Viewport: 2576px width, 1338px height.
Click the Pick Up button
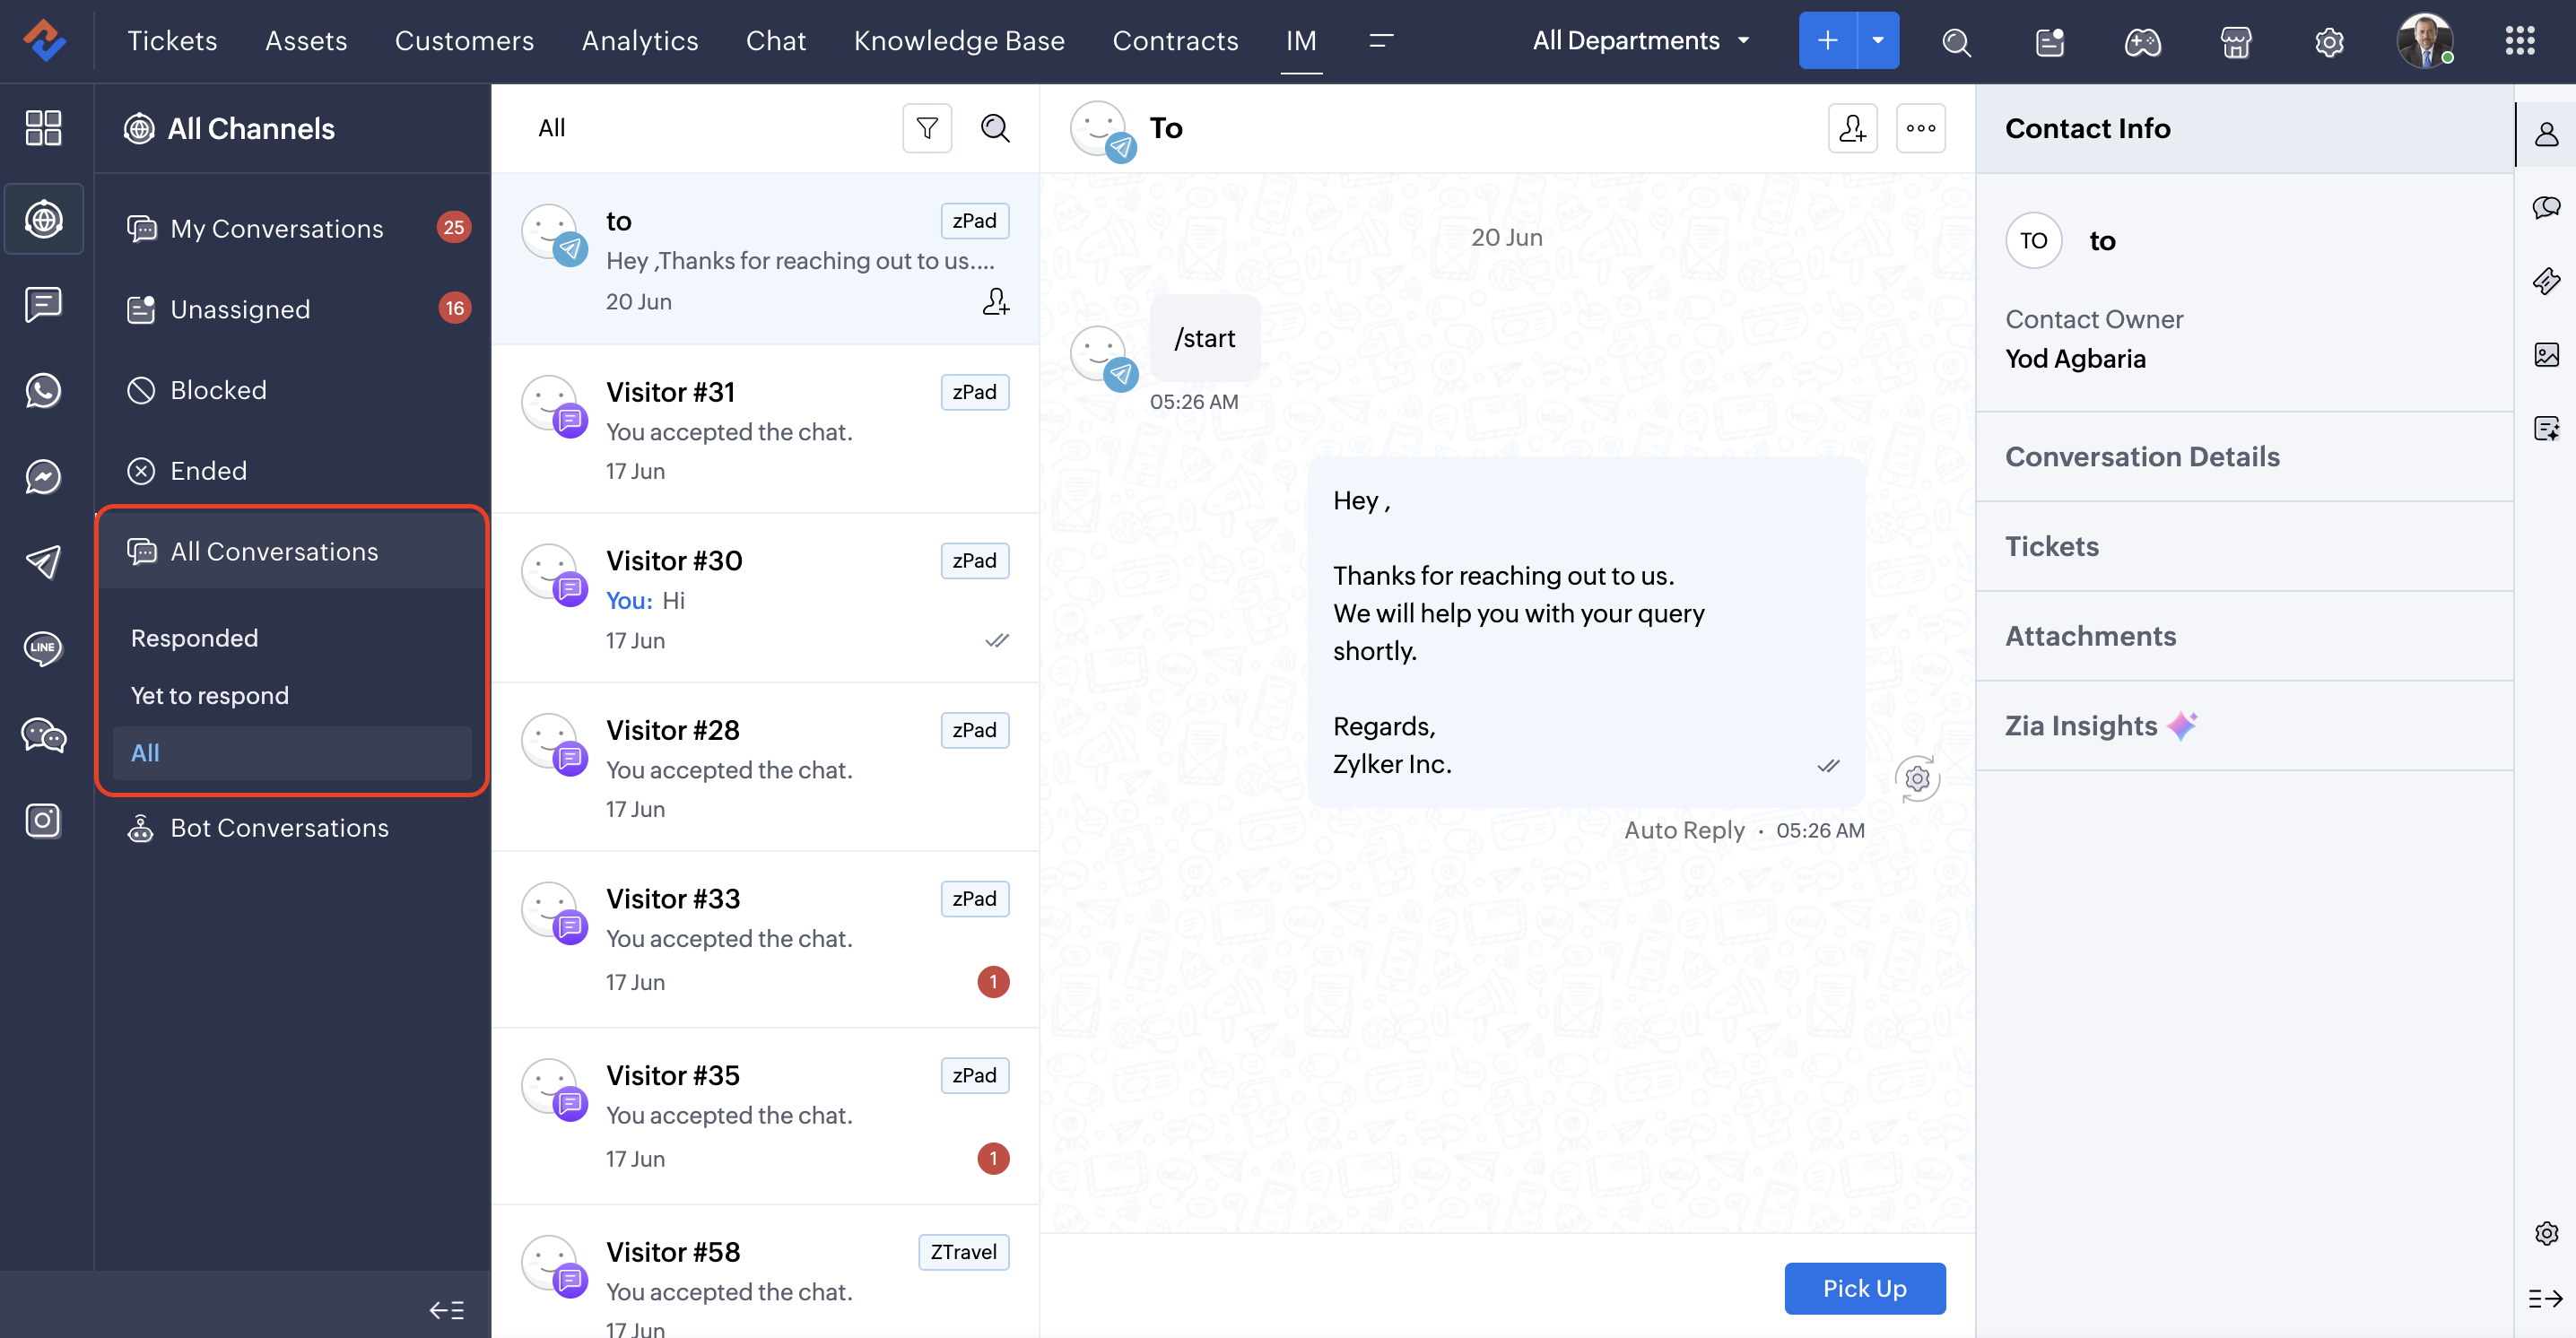(1865, 1288)
